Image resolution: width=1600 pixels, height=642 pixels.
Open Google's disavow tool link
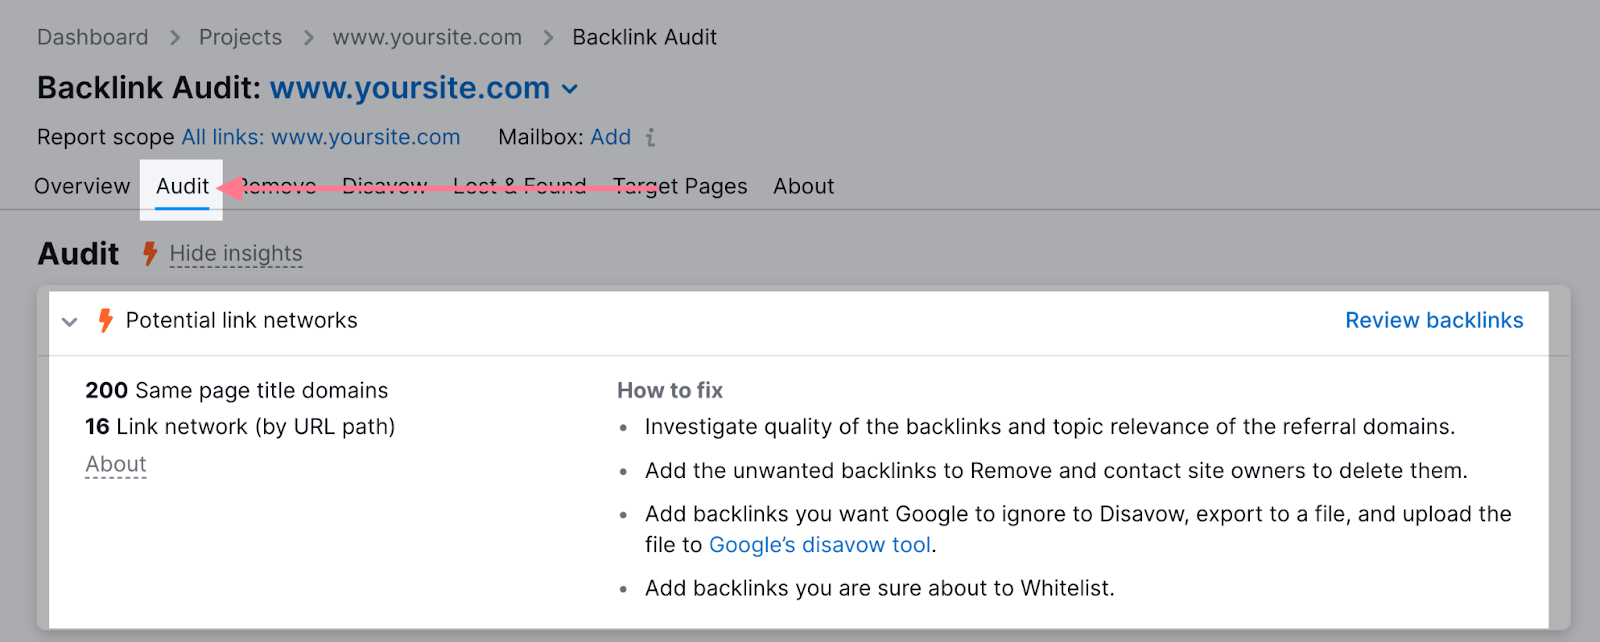820,545
